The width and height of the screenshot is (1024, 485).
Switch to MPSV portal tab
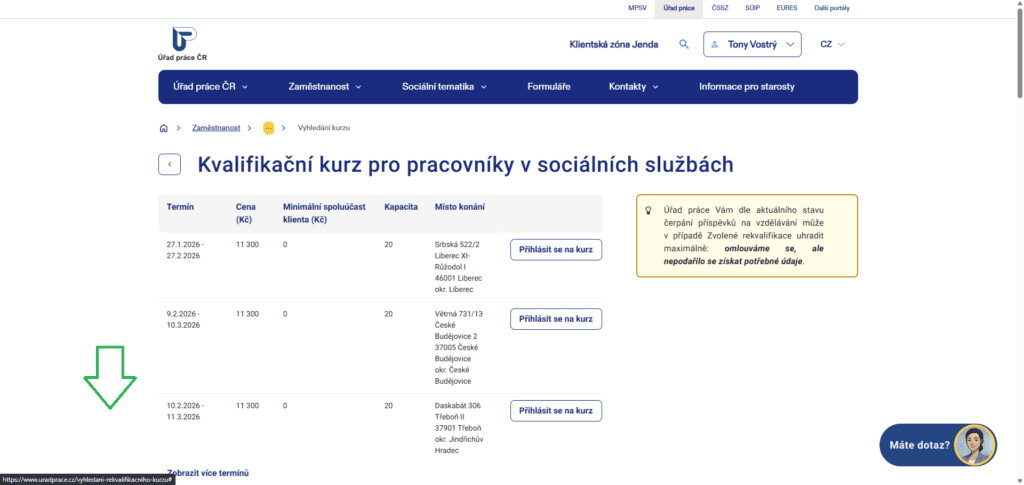[x=635, y=8]
